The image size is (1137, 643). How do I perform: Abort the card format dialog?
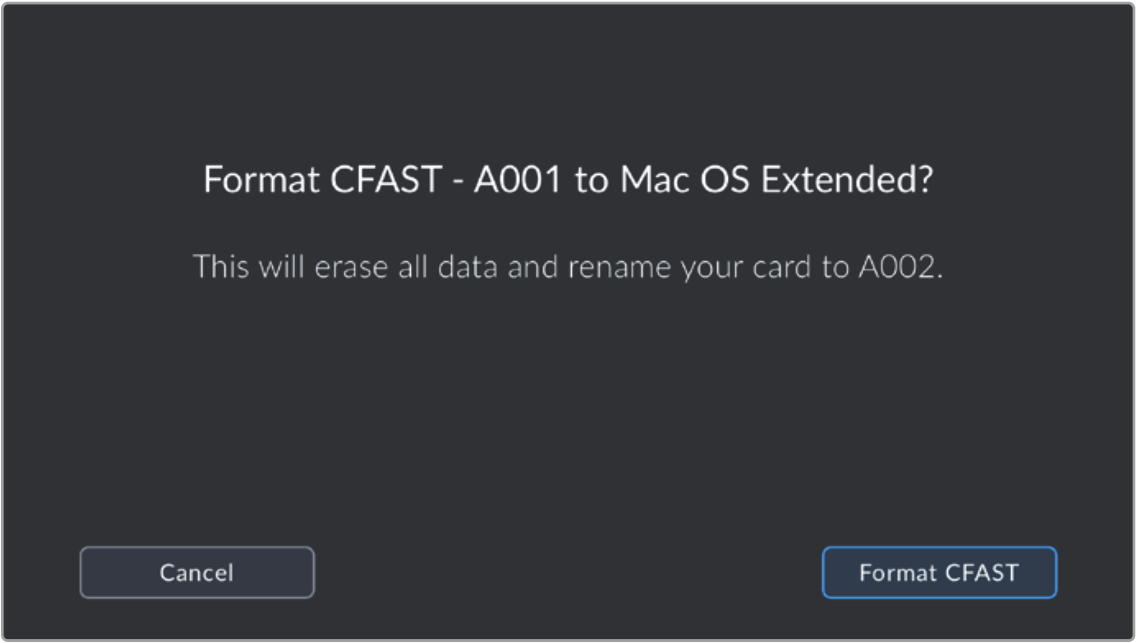[197, 572]
